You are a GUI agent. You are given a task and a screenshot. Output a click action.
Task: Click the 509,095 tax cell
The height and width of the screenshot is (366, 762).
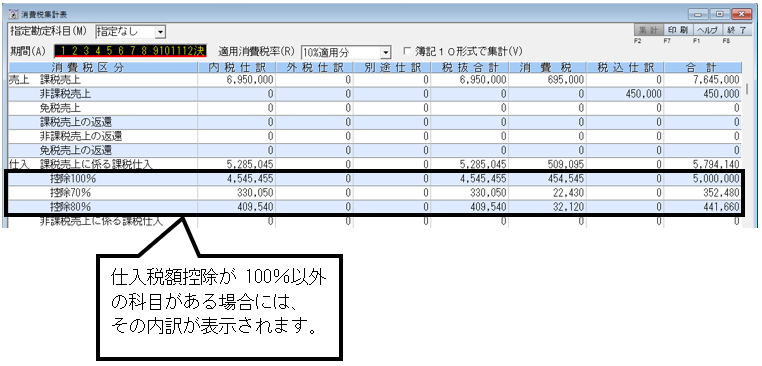click(548, 165)
